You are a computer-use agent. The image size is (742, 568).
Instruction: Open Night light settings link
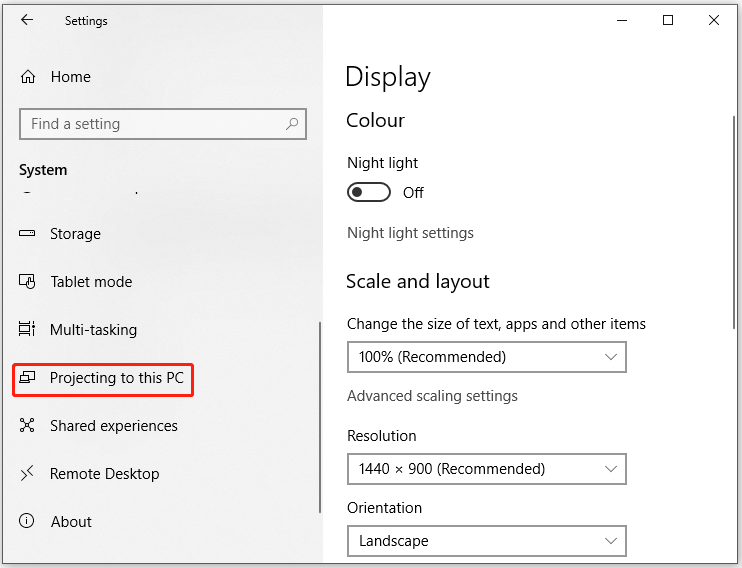(x=410, y=233)
